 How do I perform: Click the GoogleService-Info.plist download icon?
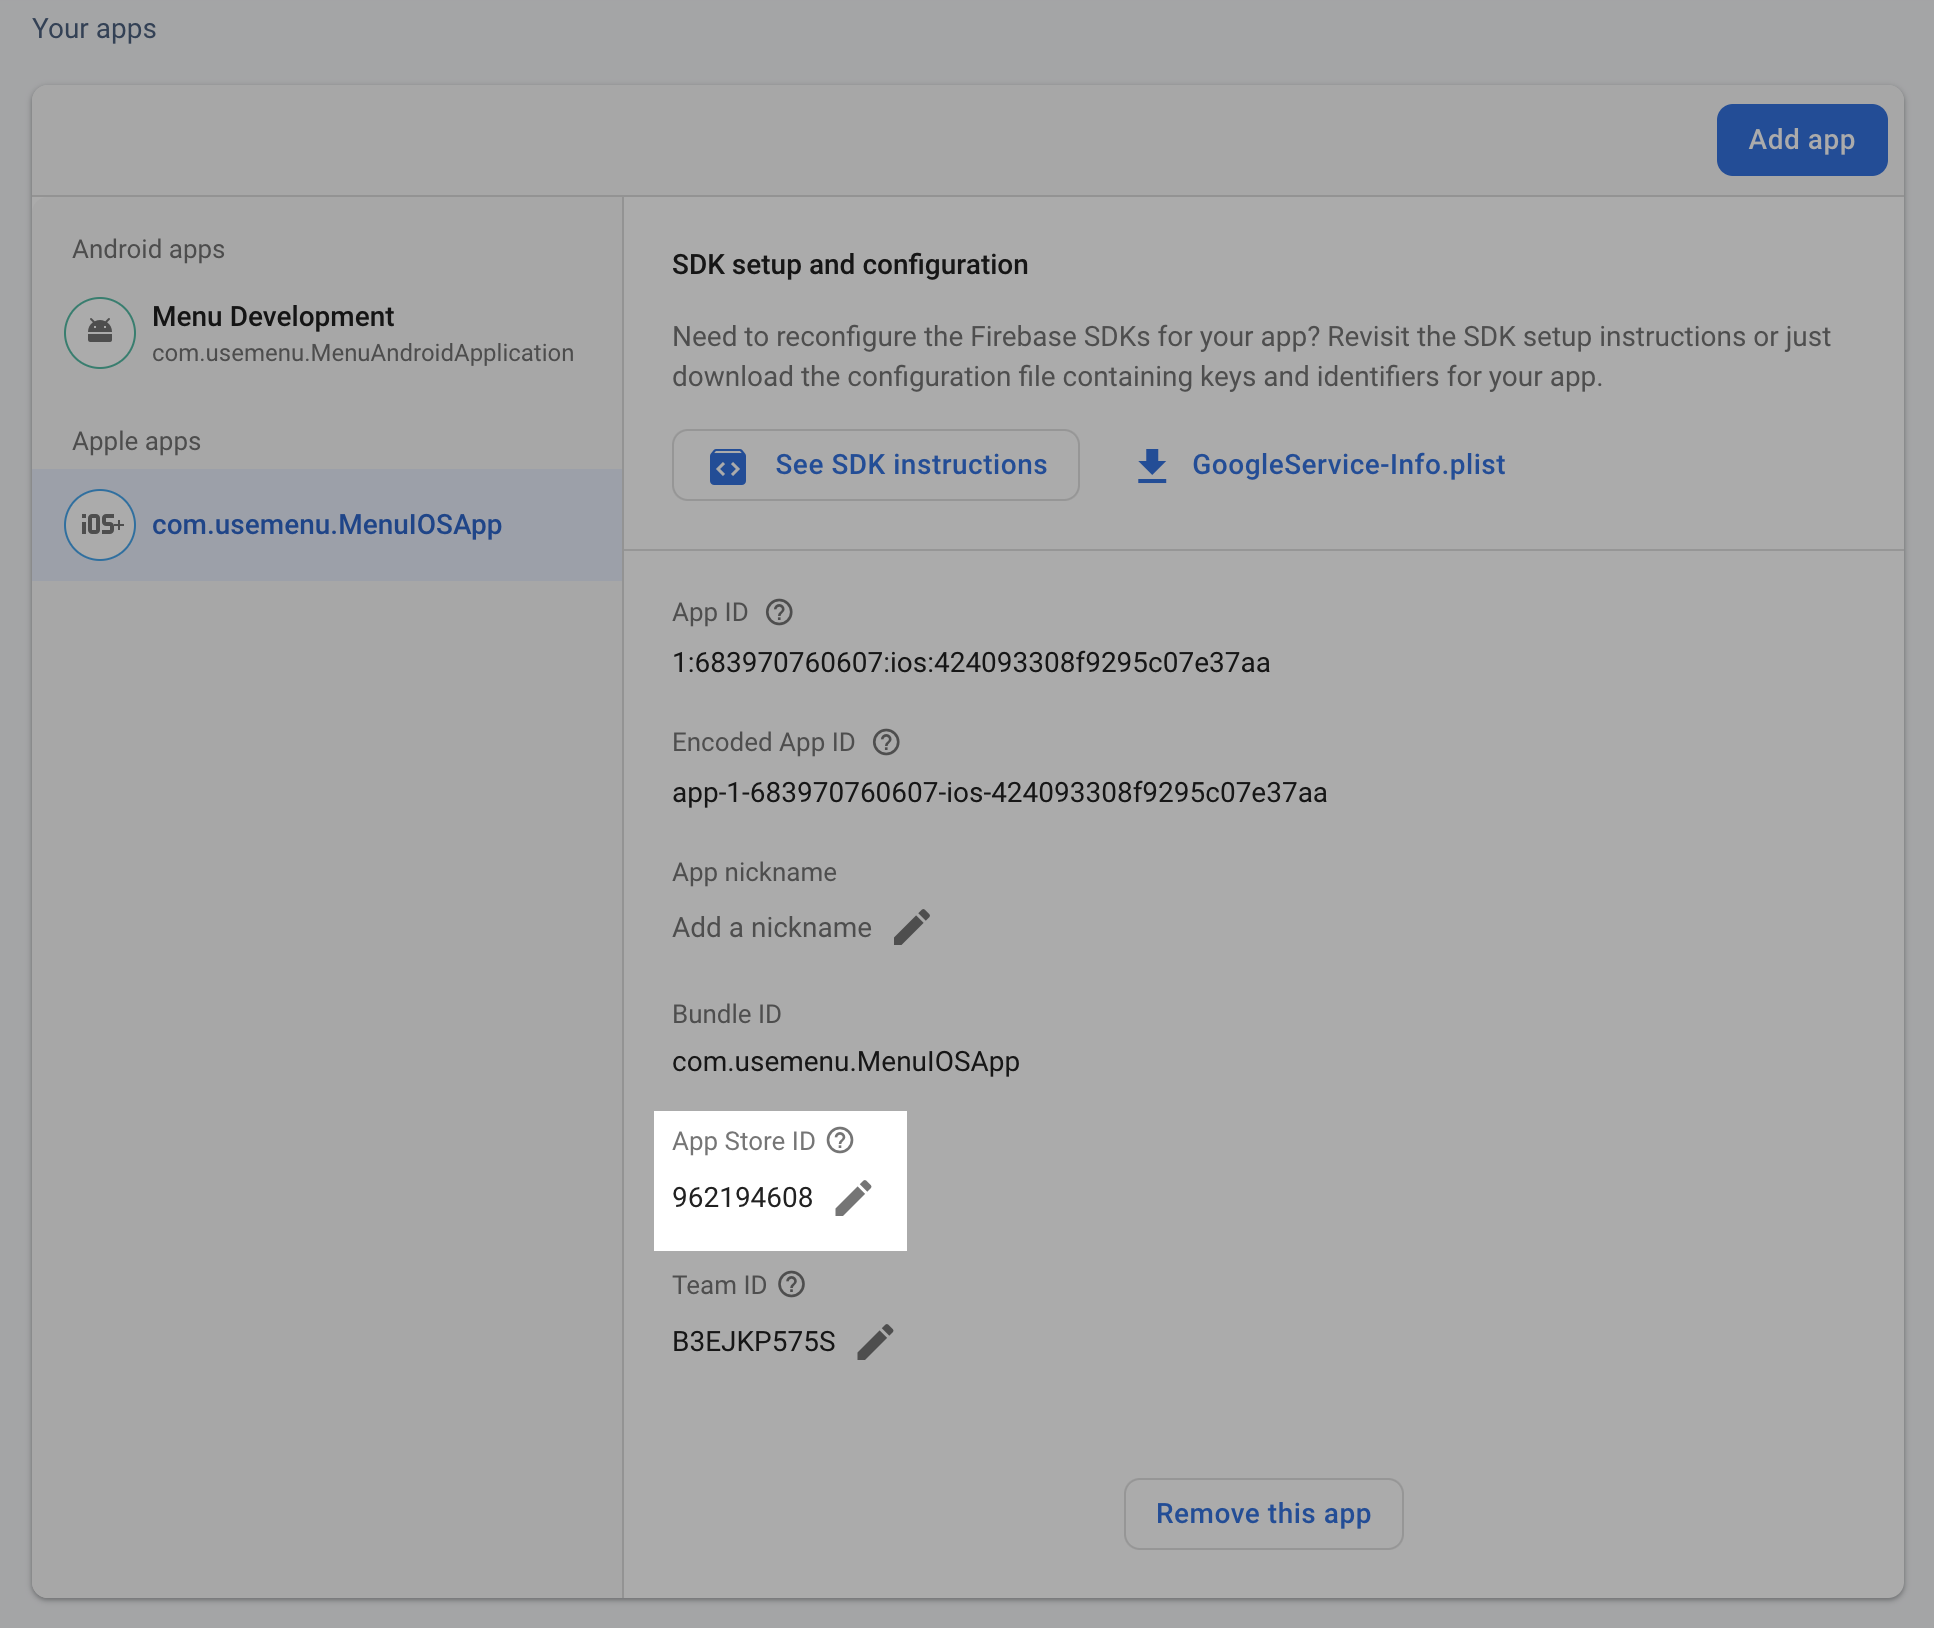(1151, 464)
